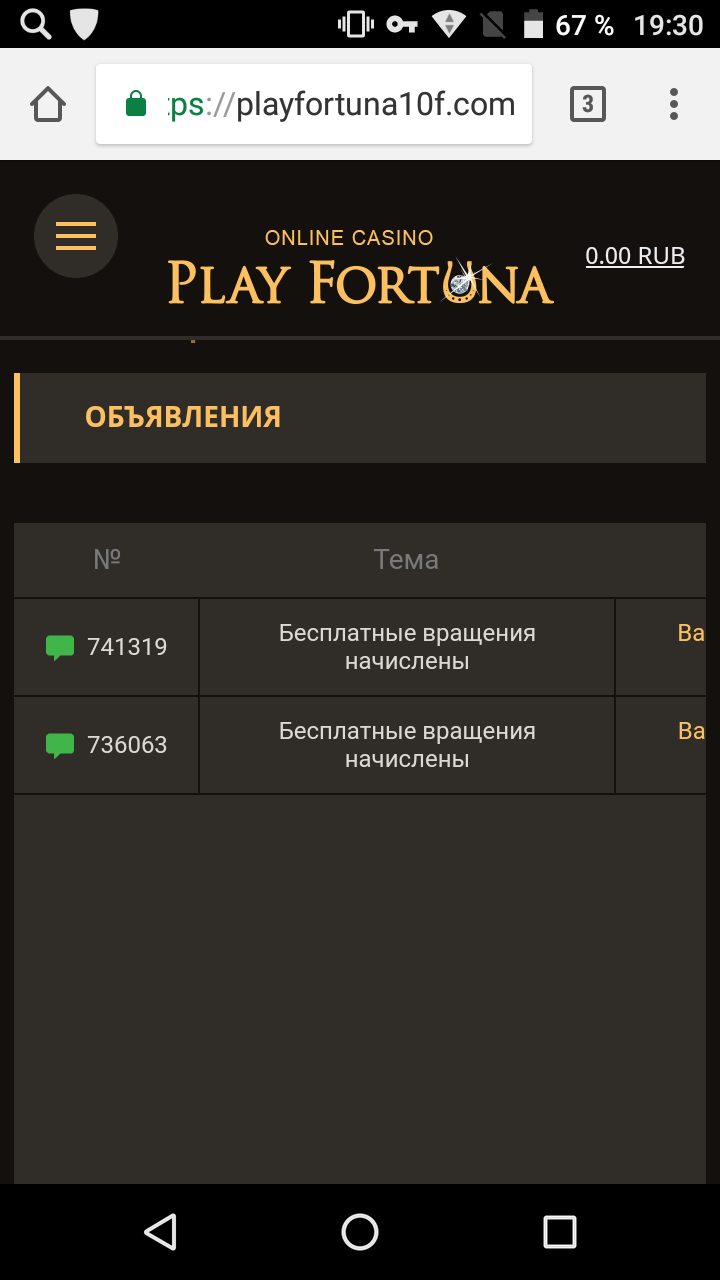
Task: Select the № column header
Action: 105,559
